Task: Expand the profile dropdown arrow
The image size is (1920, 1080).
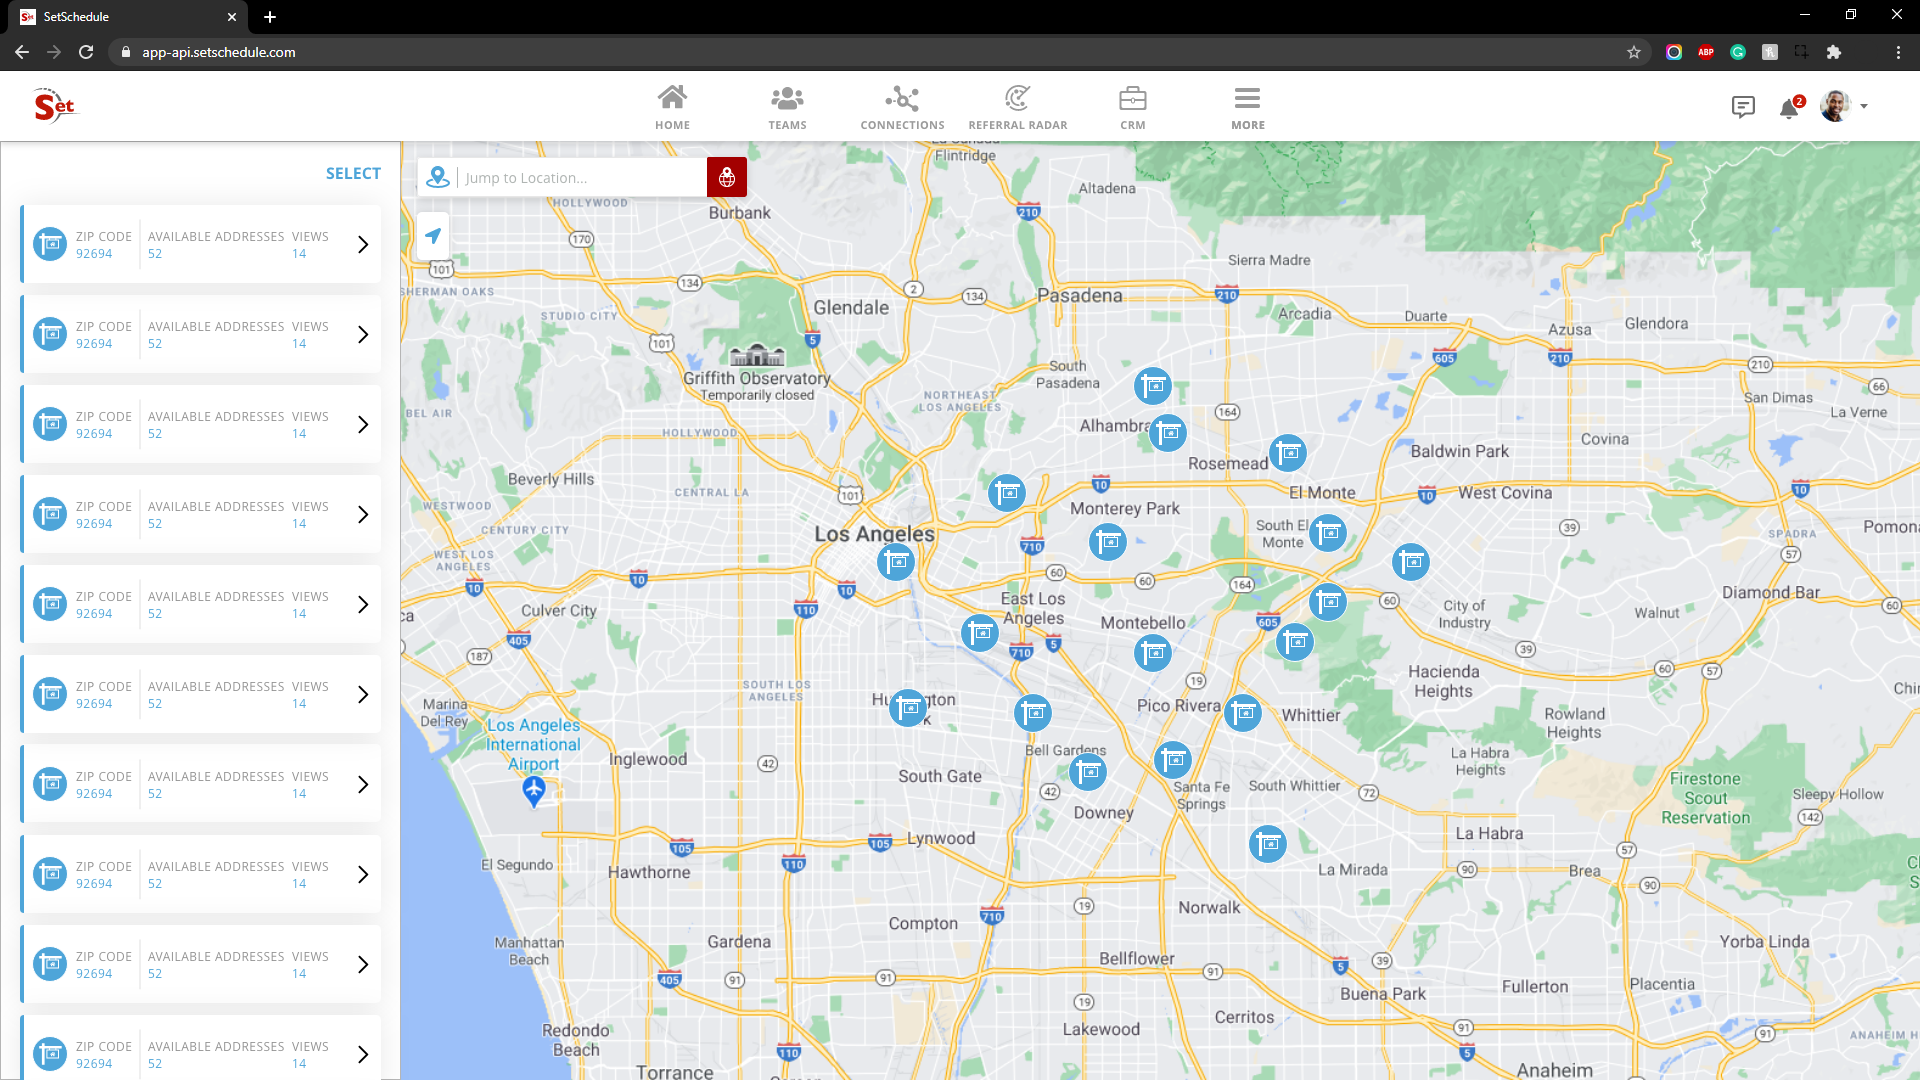Action: coord(1864,107)
